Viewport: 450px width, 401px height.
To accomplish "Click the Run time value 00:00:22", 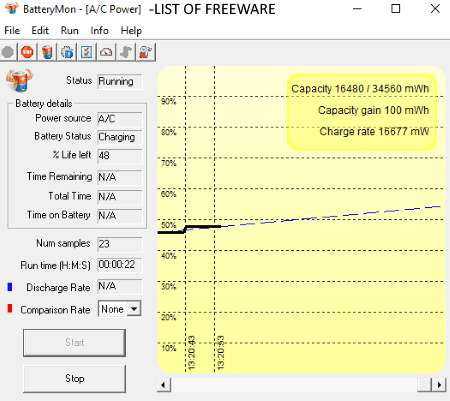I will coord(120,265).
